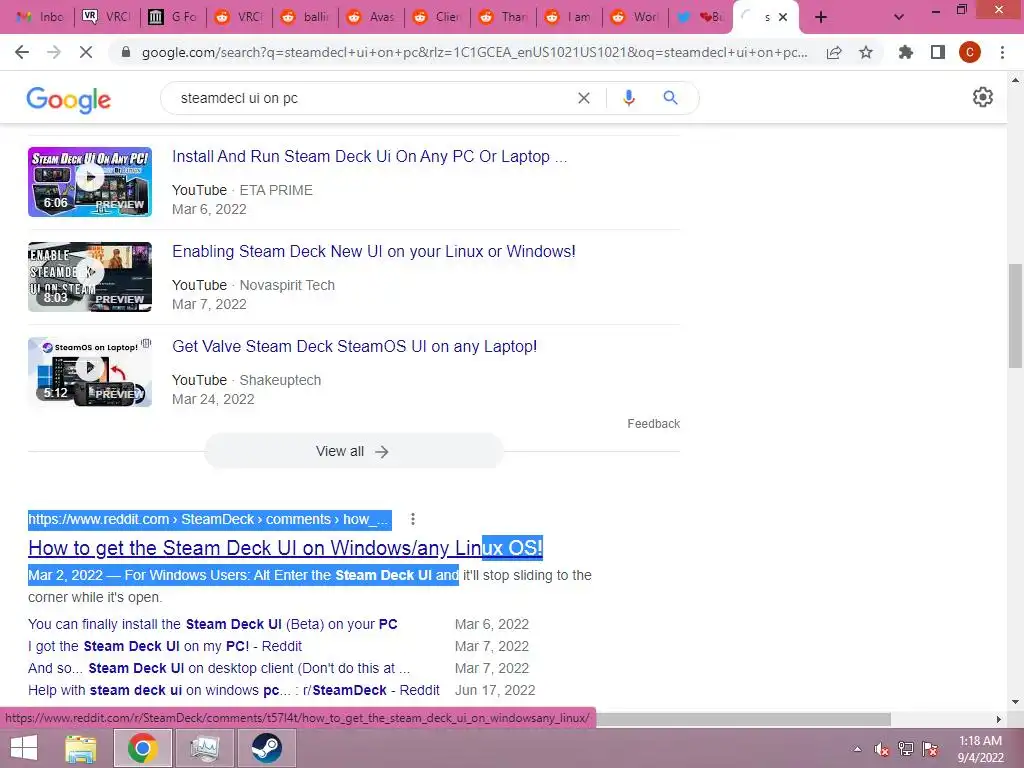Open Enabling Steam Deck New UI video link
Screen dimensions: 1024x768
pos(374,251)
